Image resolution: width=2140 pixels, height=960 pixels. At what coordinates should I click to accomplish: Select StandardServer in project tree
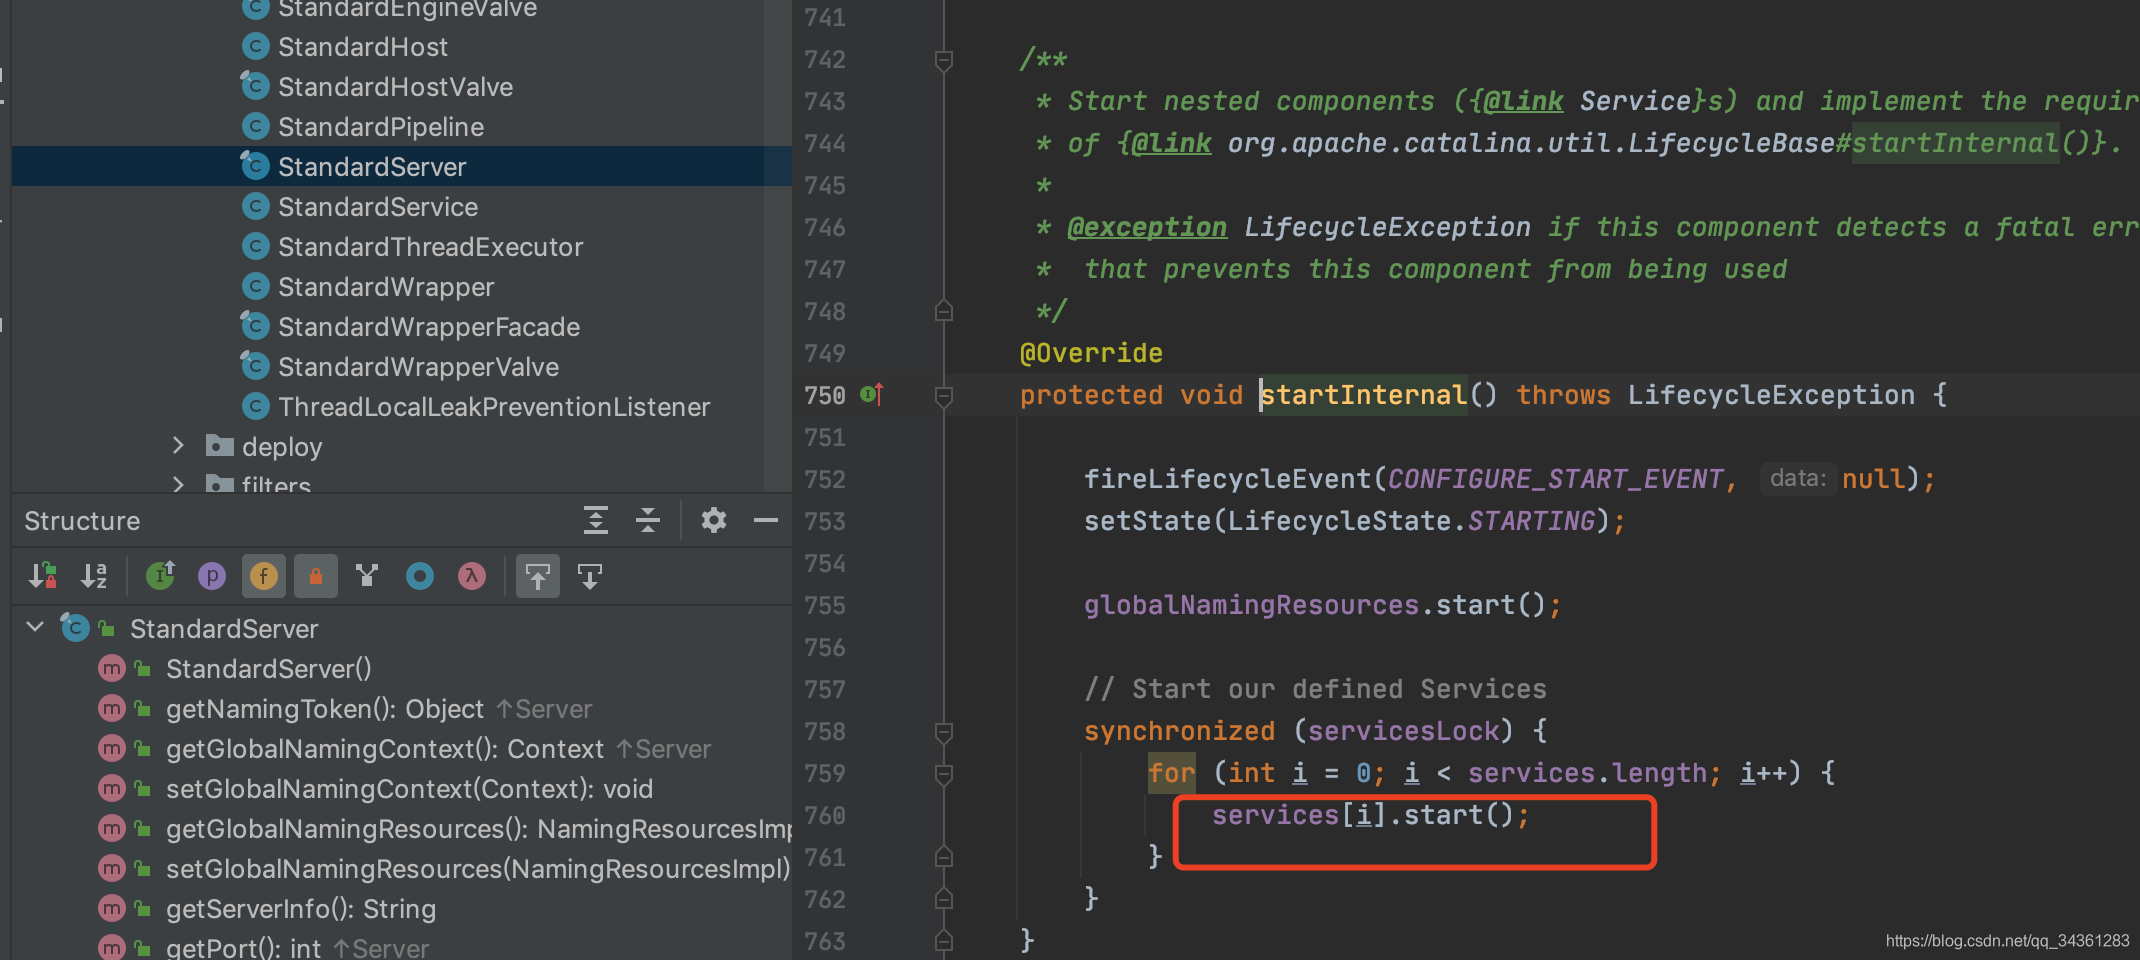(x=372, y=167)
